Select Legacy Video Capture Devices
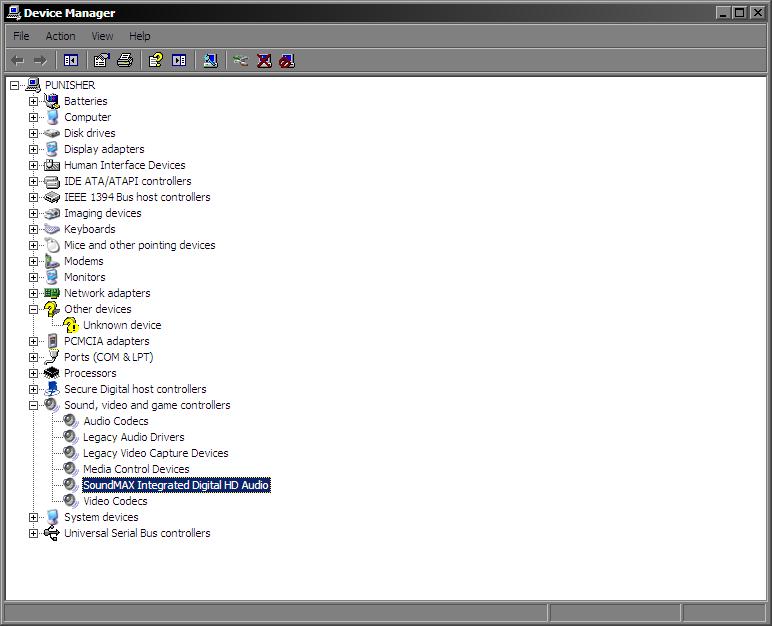772x626 pixels. (156, 453)
